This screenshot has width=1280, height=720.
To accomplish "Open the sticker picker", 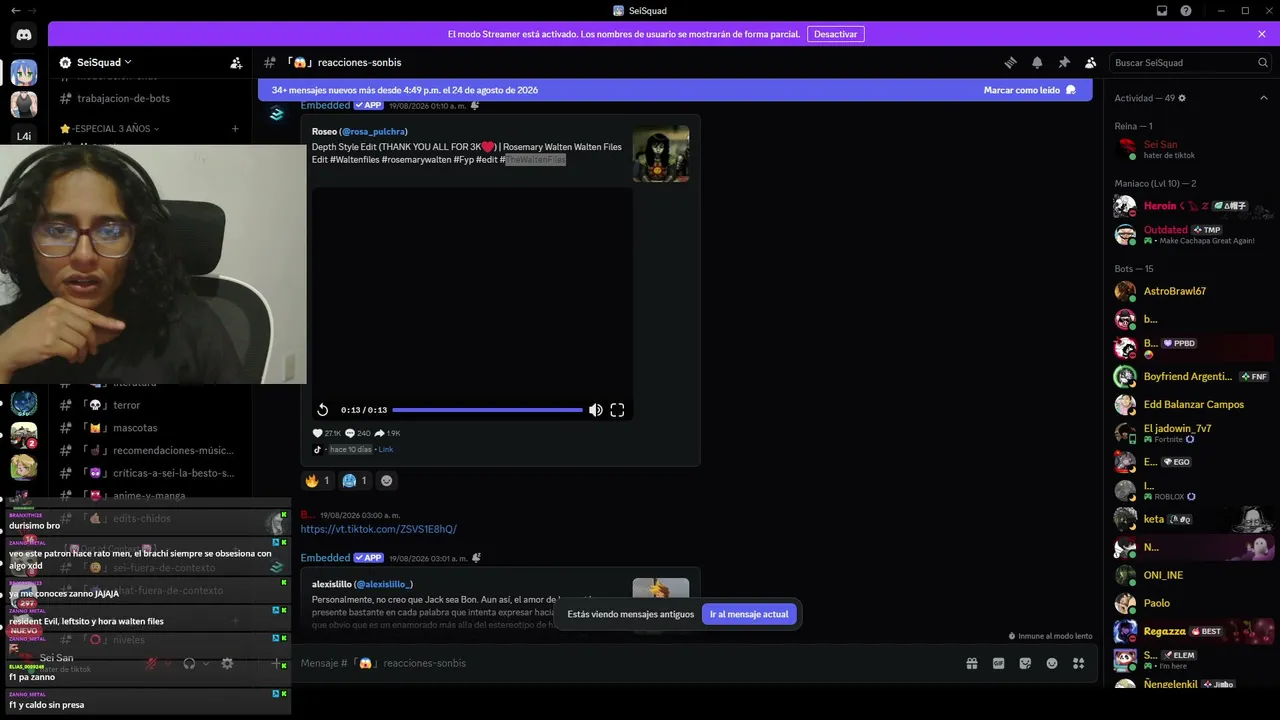I will (1025, 663).
